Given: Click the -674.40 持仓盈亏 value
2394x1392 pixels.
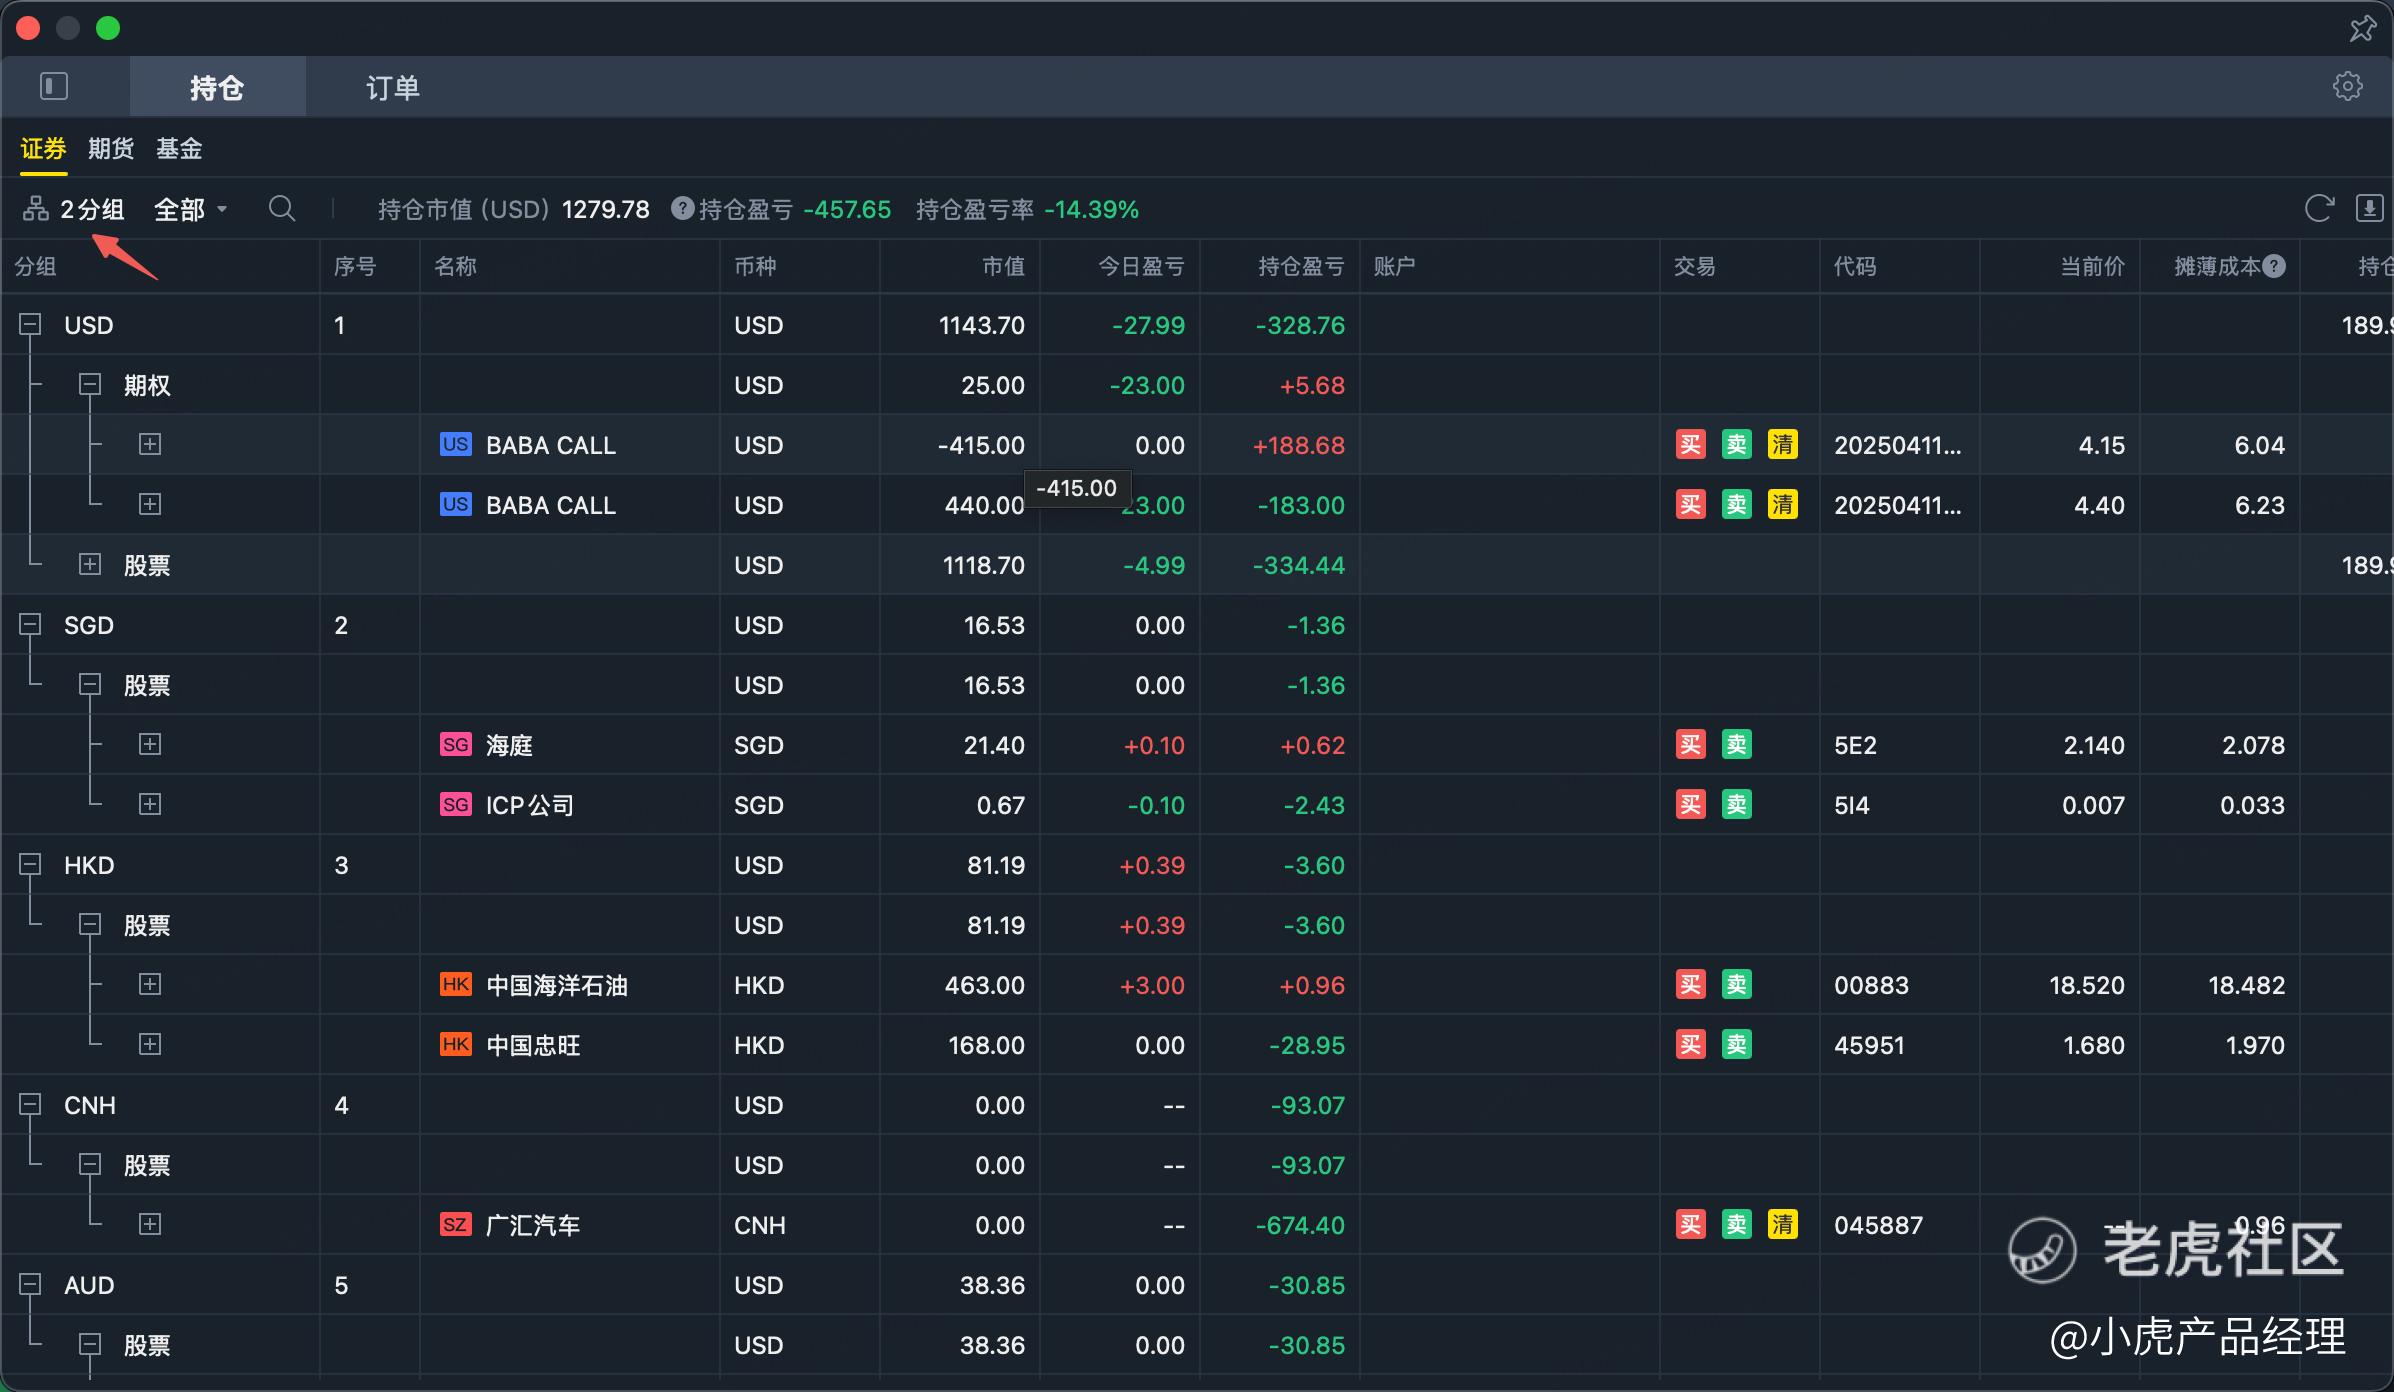Looking at the screenshot, I should [x=1300, y=1225].
